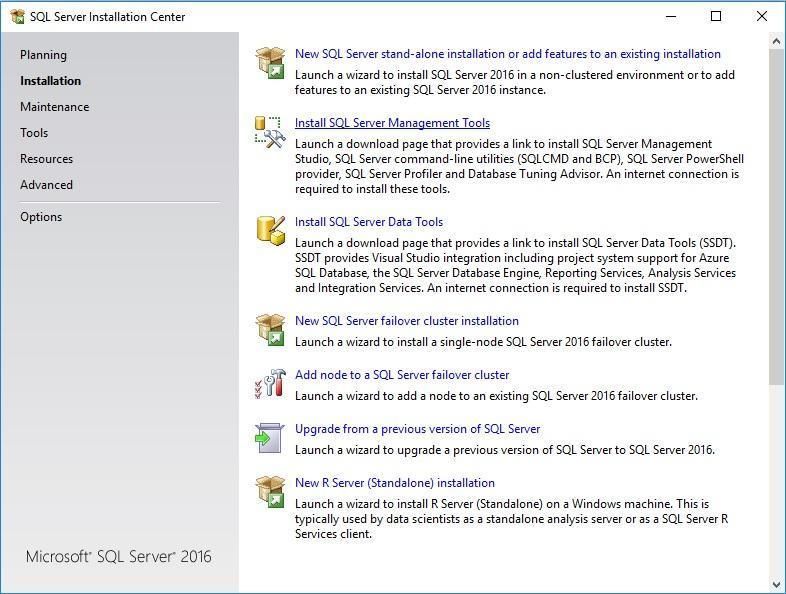Open Install SQL Server Management Tools link
The height and width of the screenshot is (594, 786).
tap(392, 123)
